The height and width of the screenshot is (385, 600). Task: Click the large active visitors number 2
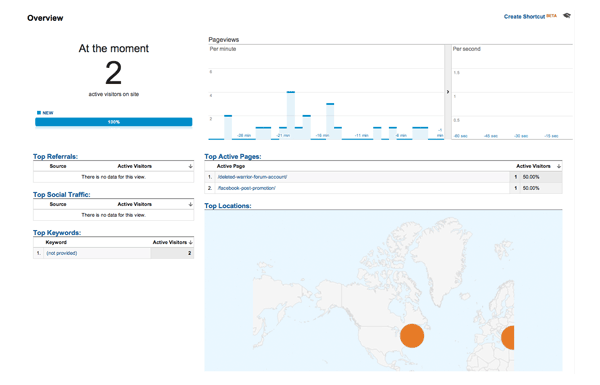pyautogui.click(x=114, y=73)
